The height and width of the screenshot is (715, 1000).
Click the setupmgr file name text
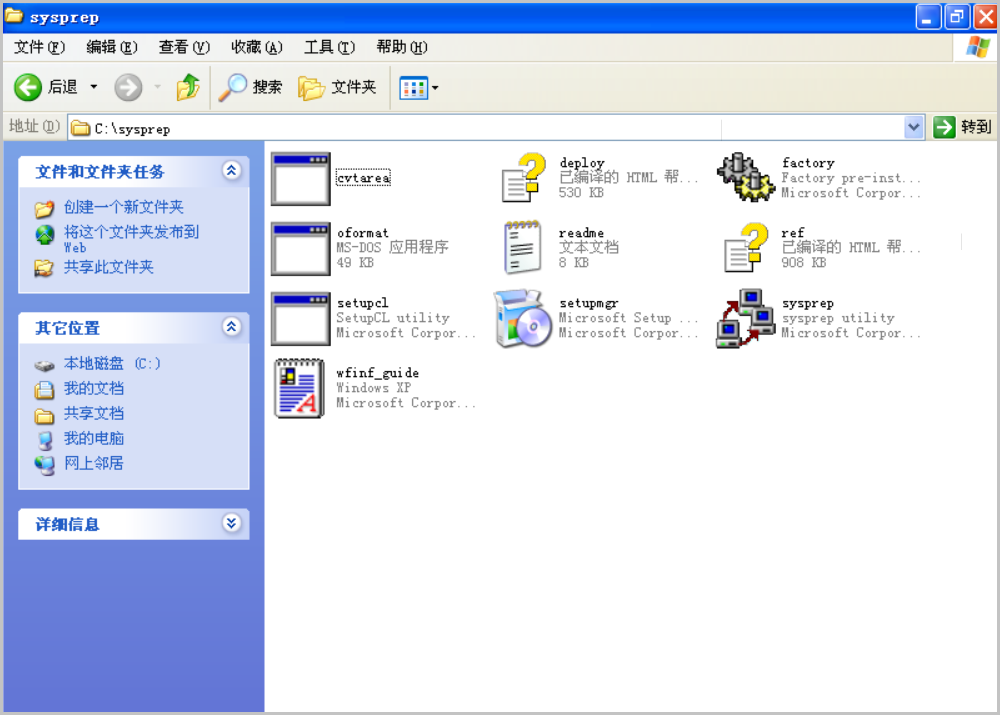tap(589, 304)
